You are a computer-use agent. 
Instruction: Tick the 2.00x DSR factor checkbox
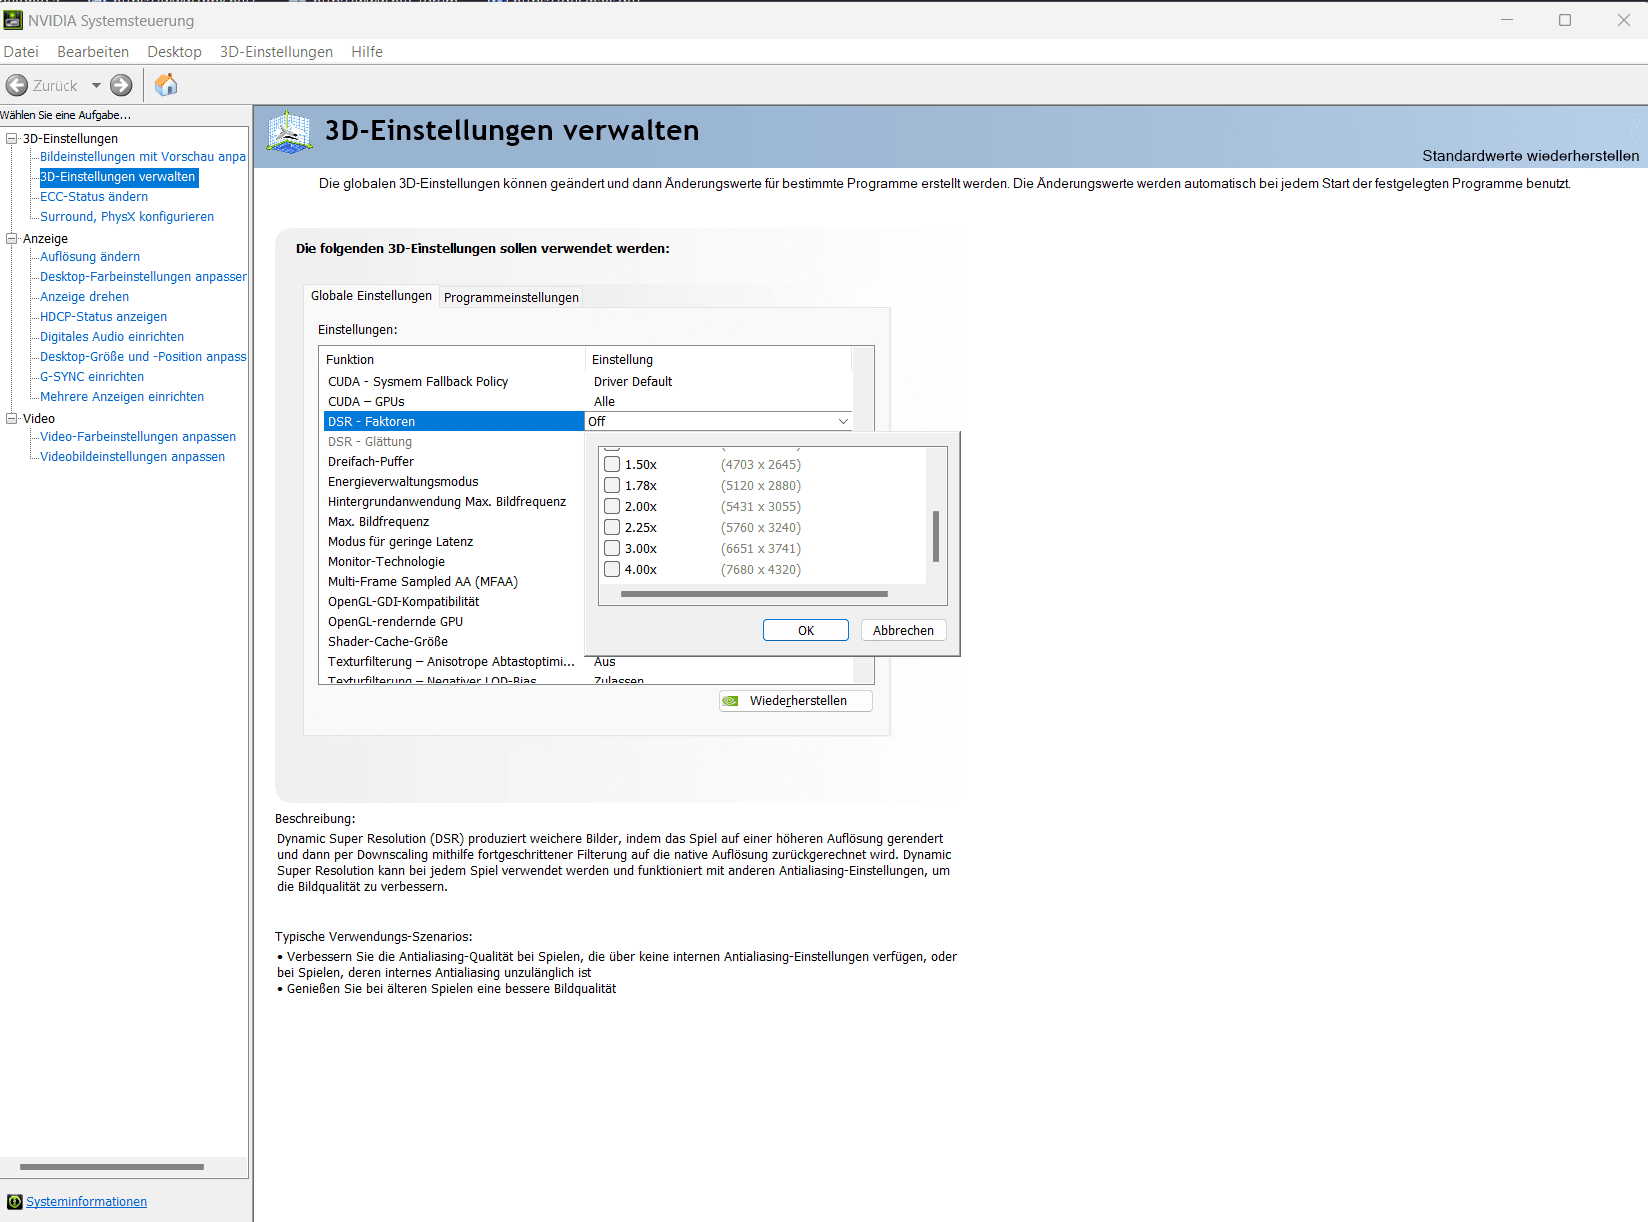pos(612,506)
